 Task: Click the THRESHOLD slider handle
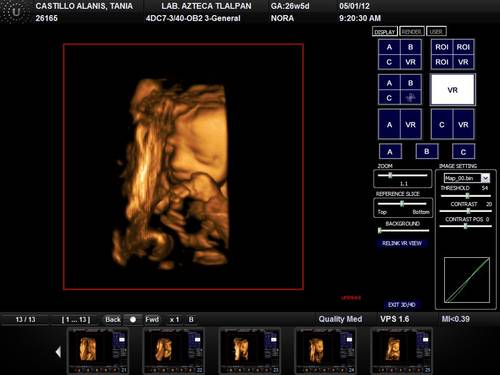pyautogui.click(x=468, y=196)
